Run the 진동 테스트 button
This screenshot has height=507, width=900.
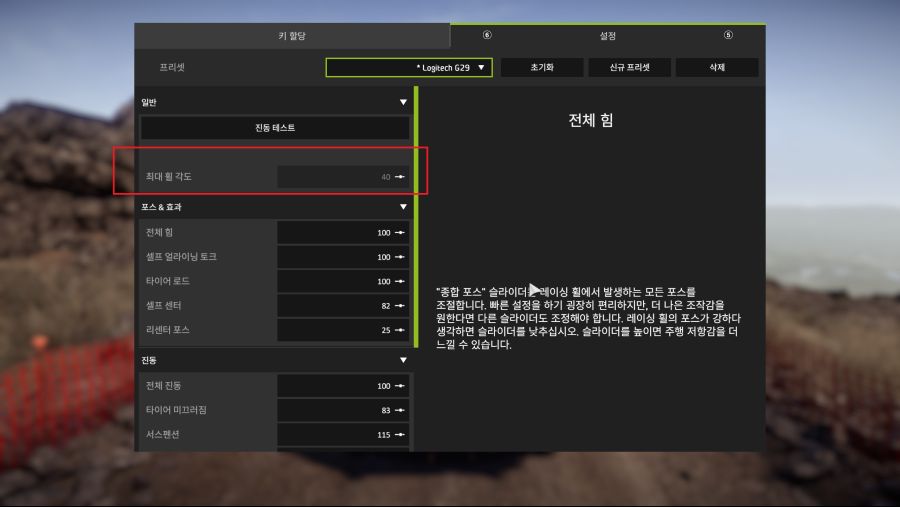(x=275, y=127)
